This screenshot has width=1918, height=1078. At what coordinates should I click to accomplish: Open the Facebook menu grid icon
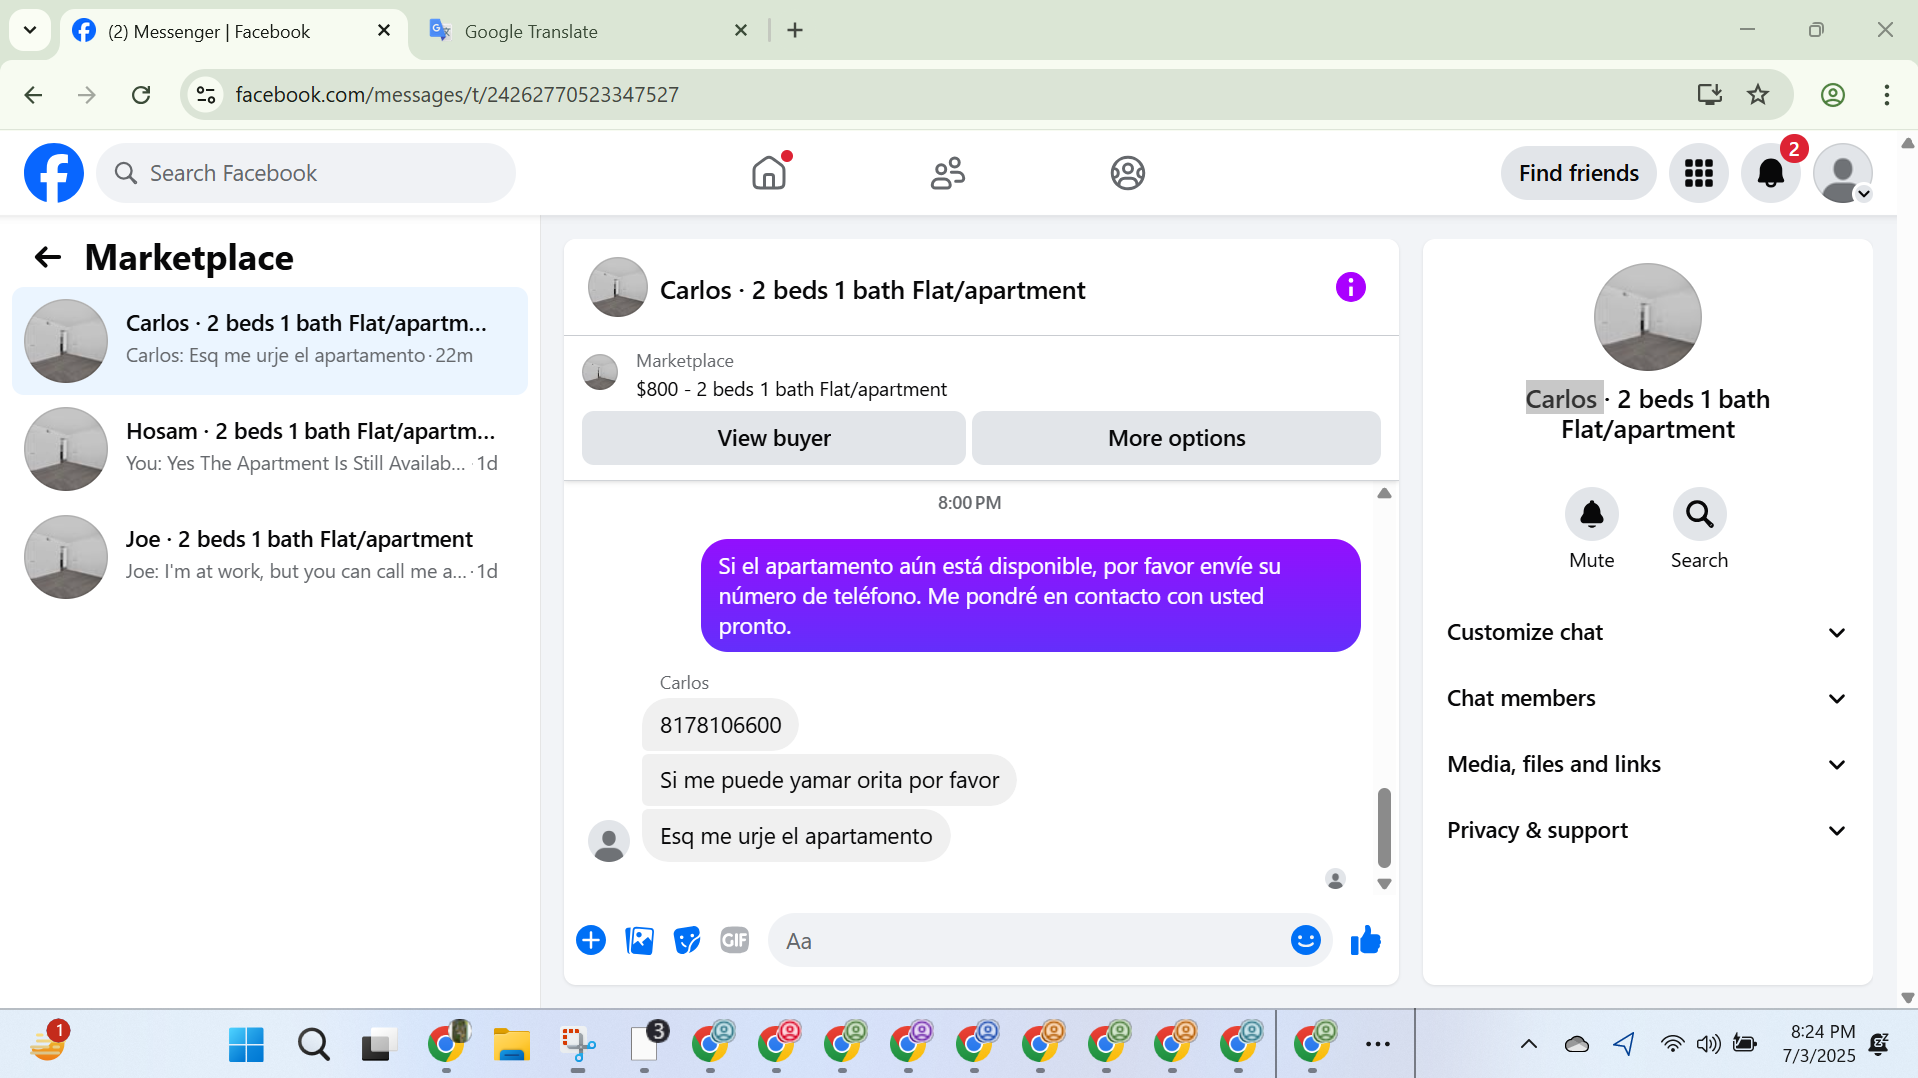tap(1698, 173)
